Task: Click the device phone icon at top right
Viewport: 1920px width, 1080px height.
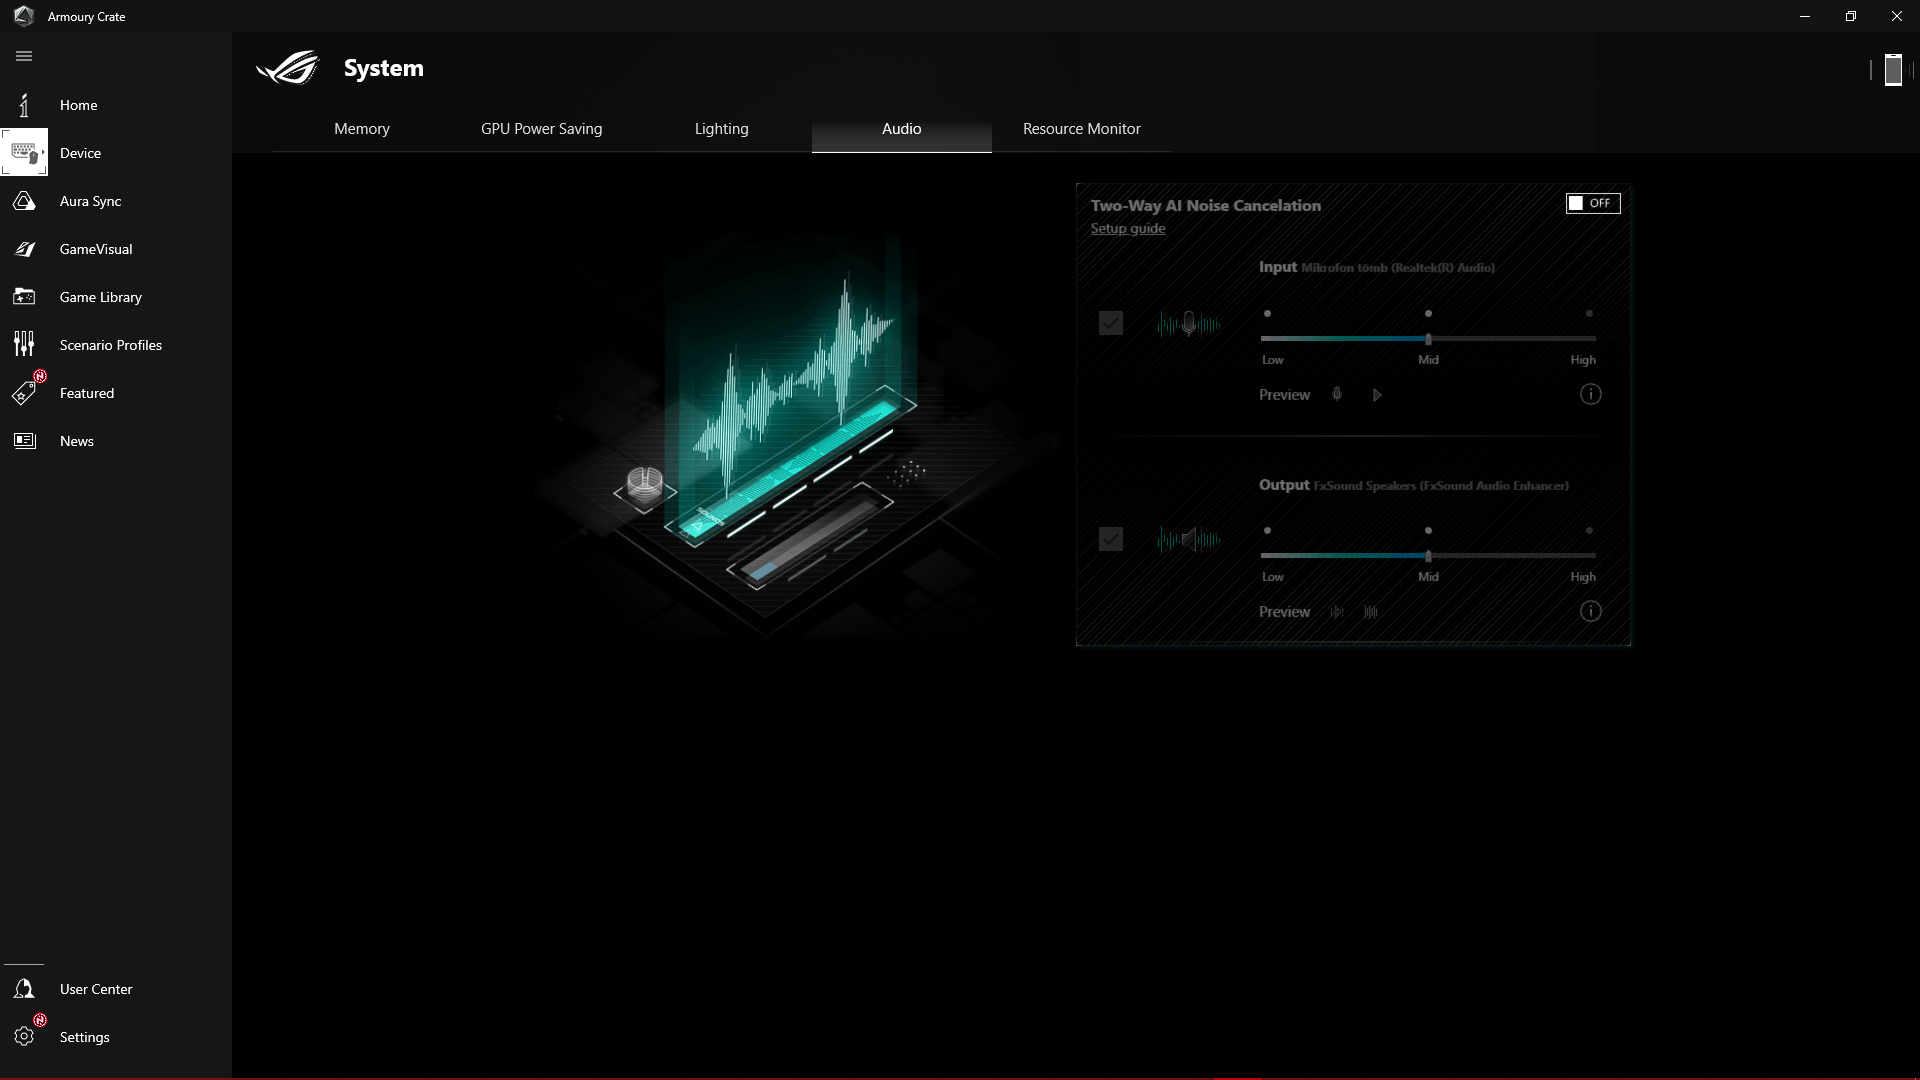Action: click(x=1893, y=70)
